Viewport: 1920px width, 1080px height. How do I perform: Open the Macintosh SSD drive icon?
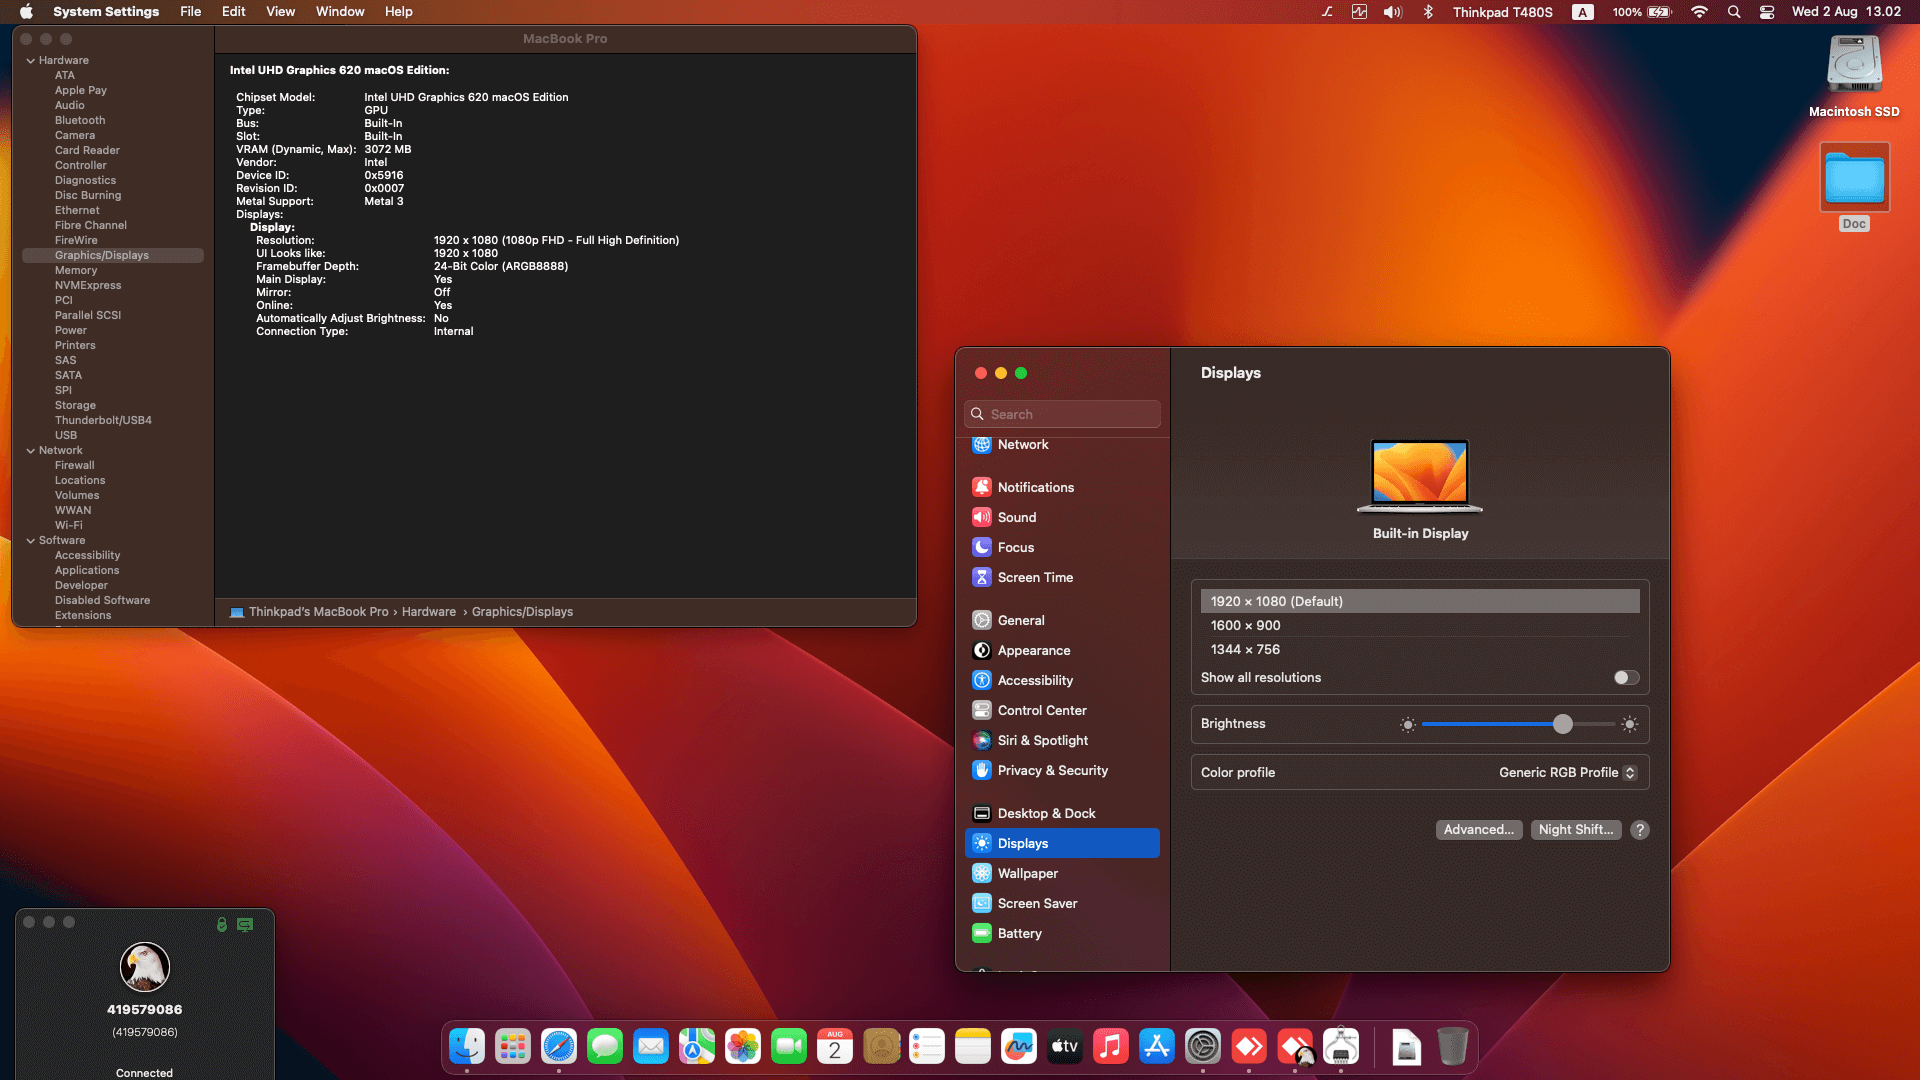1854,64
